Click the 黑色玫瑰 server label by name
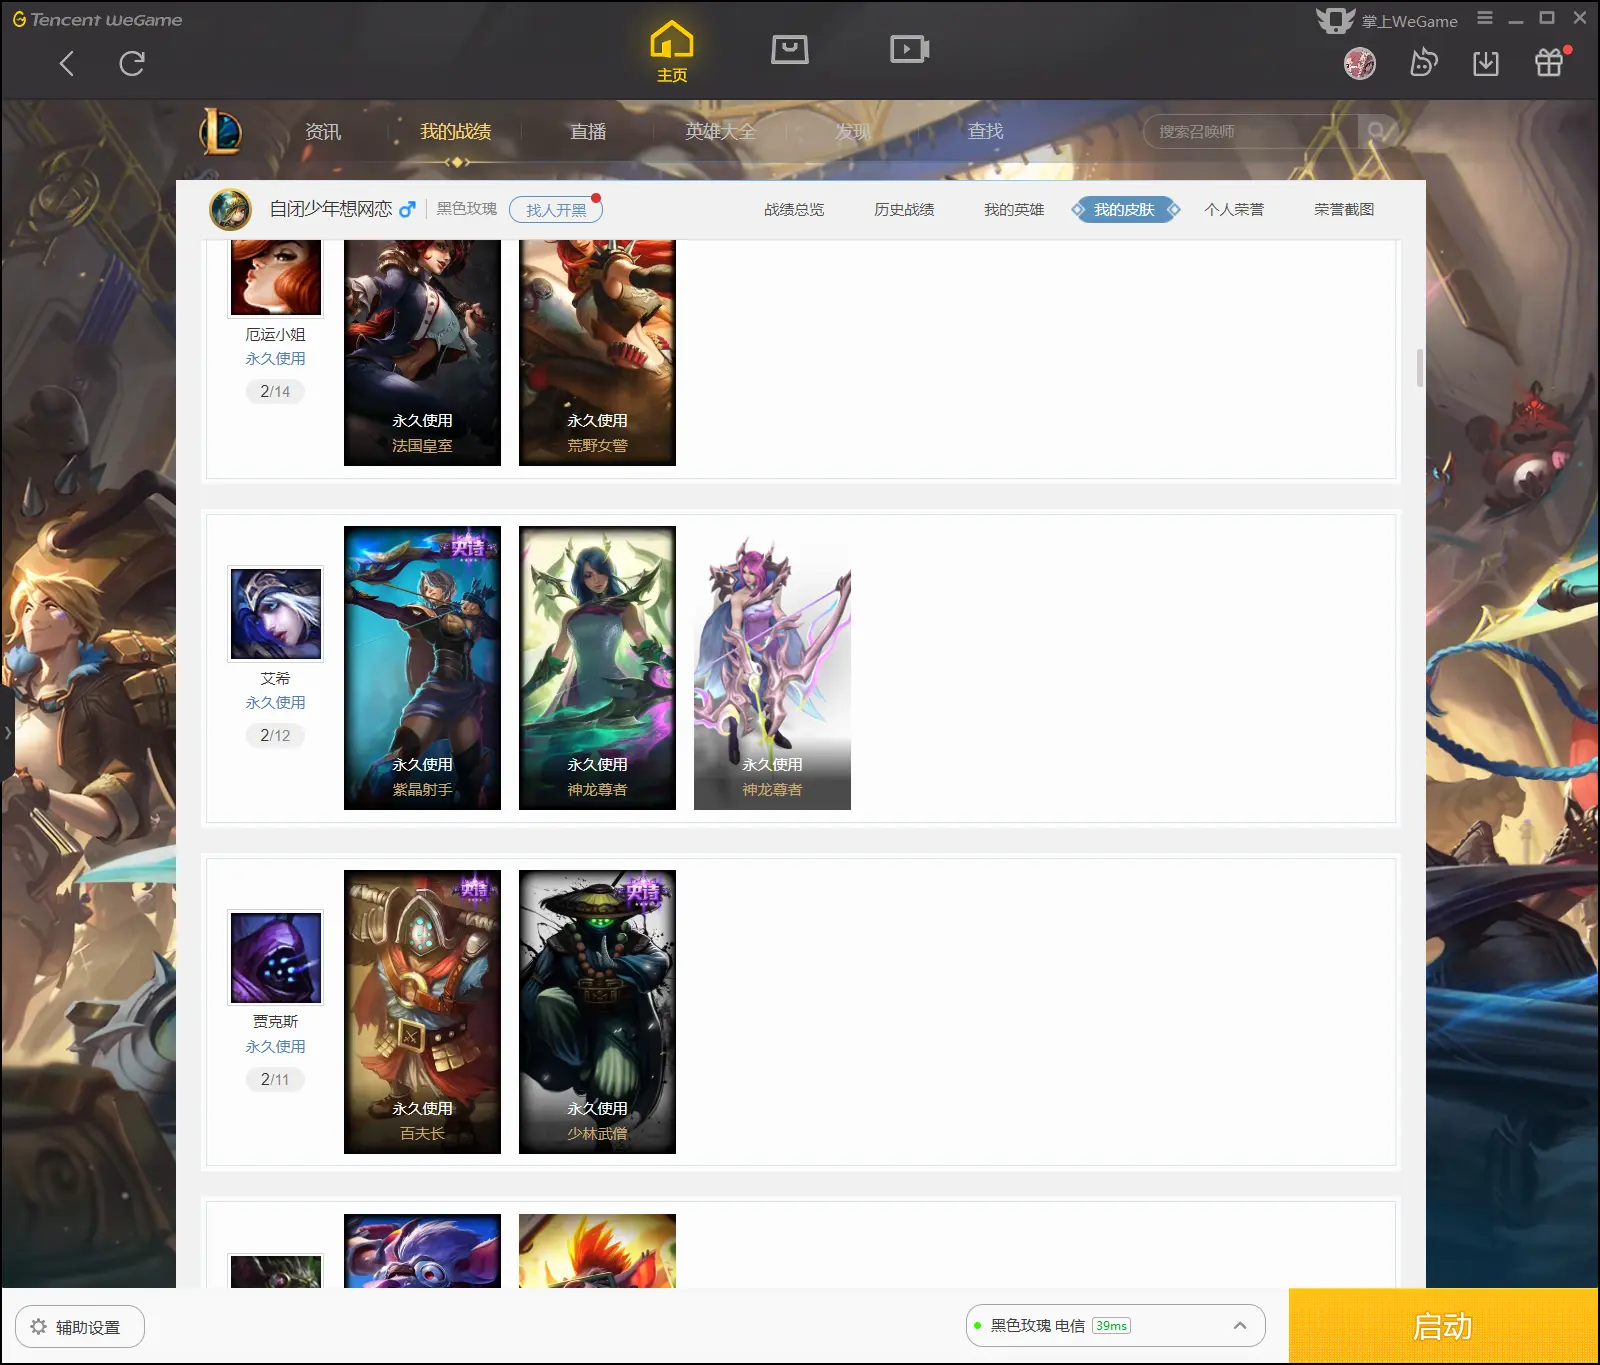Image resolution: width=1600 pixels, height=1365 pixels. (x=466, y=208)
